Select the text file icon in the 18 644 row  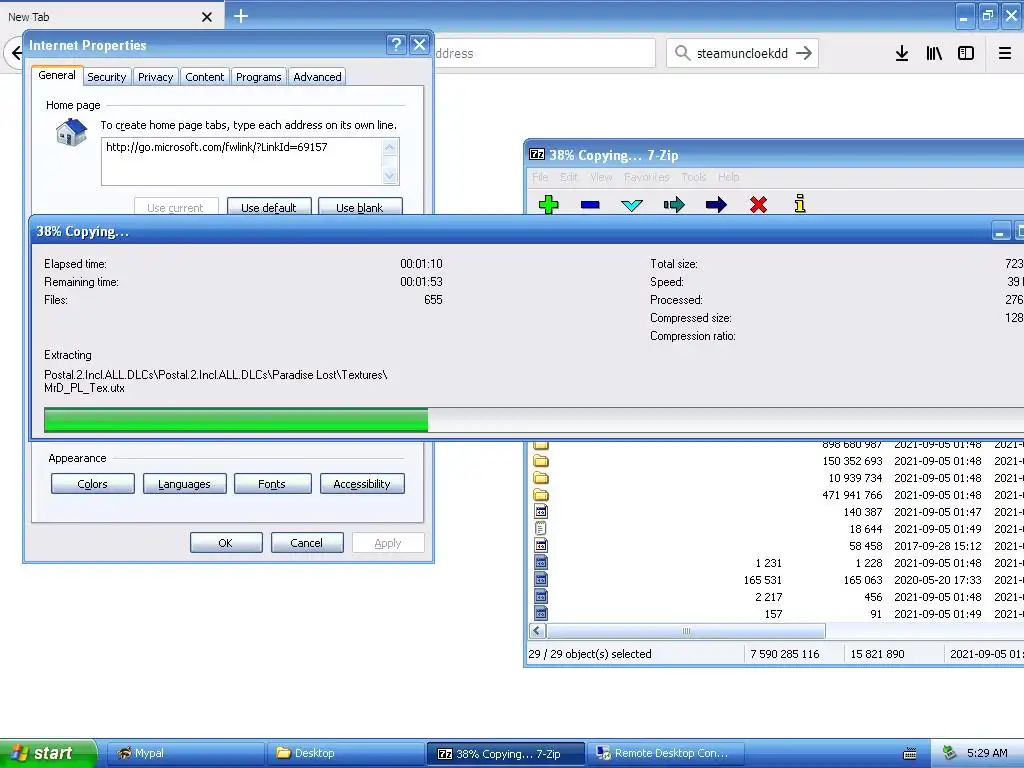(541, 529)
